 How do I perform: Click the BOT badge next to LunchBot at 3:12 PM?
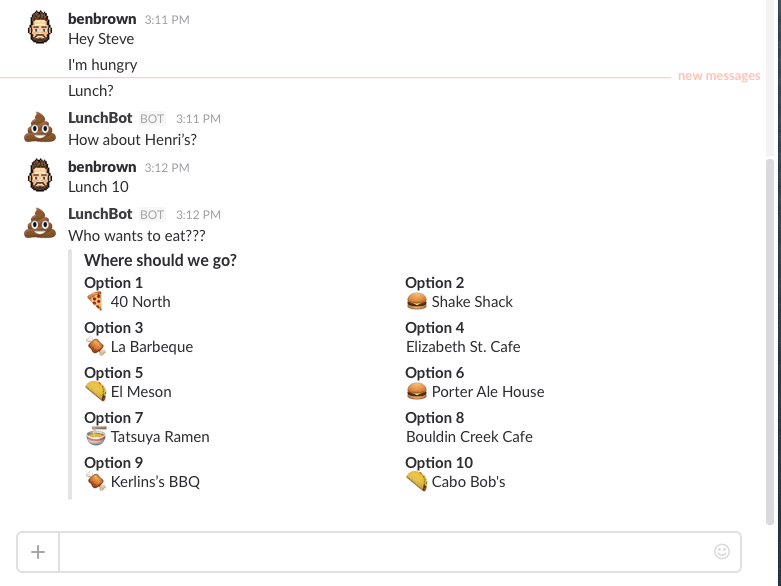click(152, 215)
